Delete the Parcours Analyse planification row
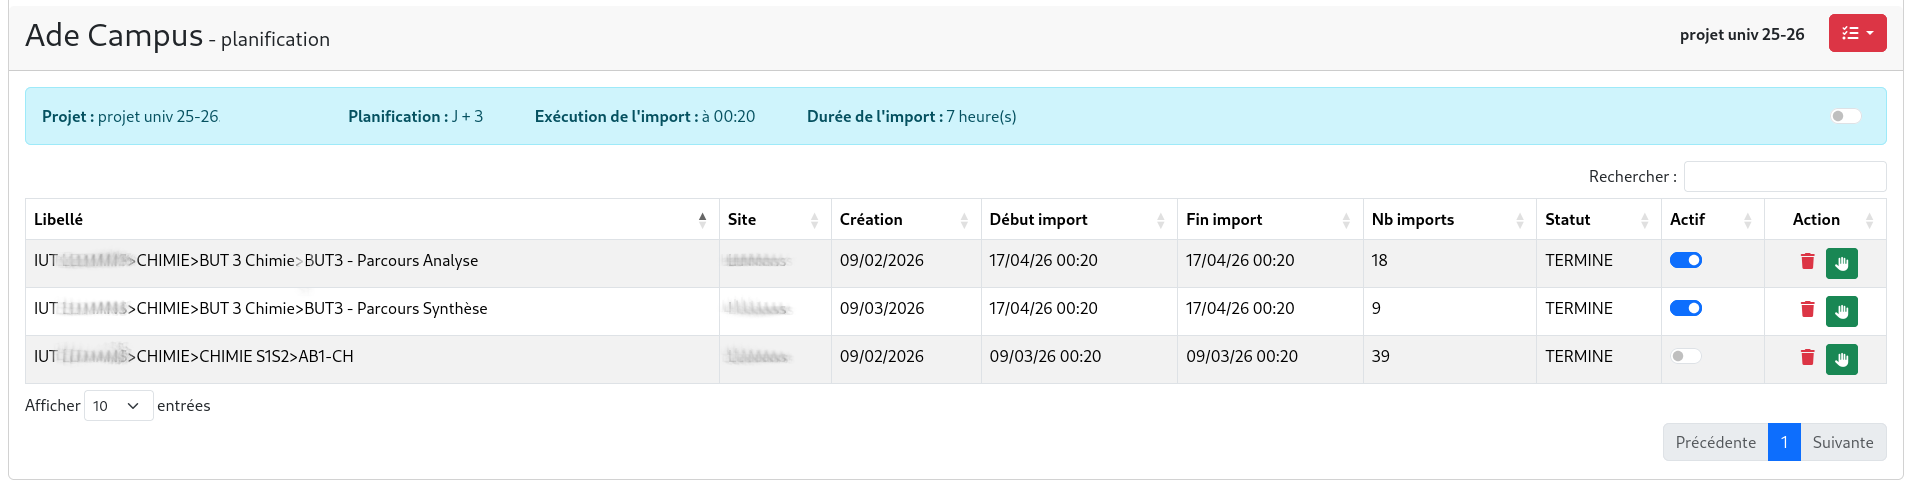 1807,261
